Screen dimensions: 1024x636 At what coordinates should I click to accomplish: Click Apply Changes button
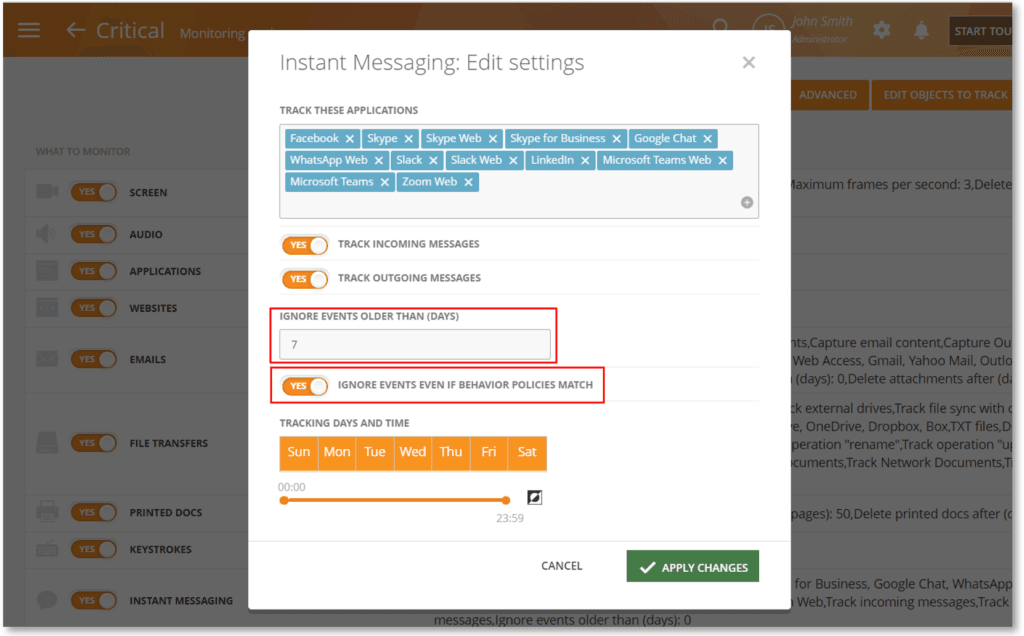click(692, 566)
